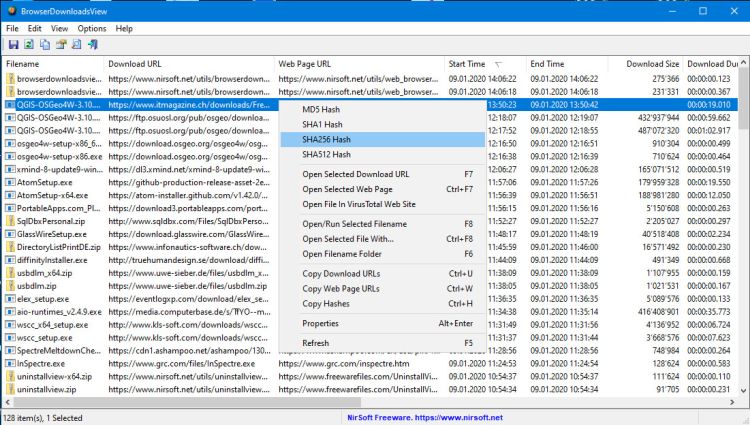Click the vertical scrollbar up arrow

(743, 63)
